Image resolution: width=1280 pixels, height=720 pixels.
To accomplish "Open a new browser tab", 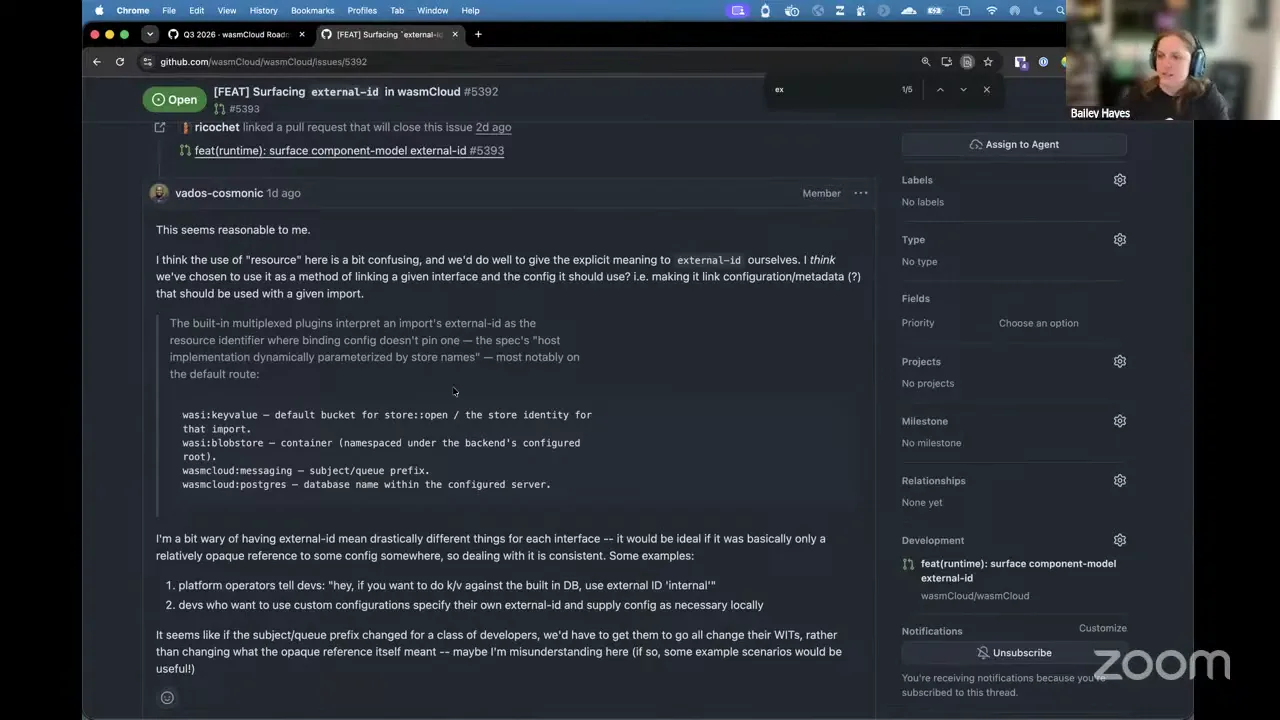I will tap(478, 34).
